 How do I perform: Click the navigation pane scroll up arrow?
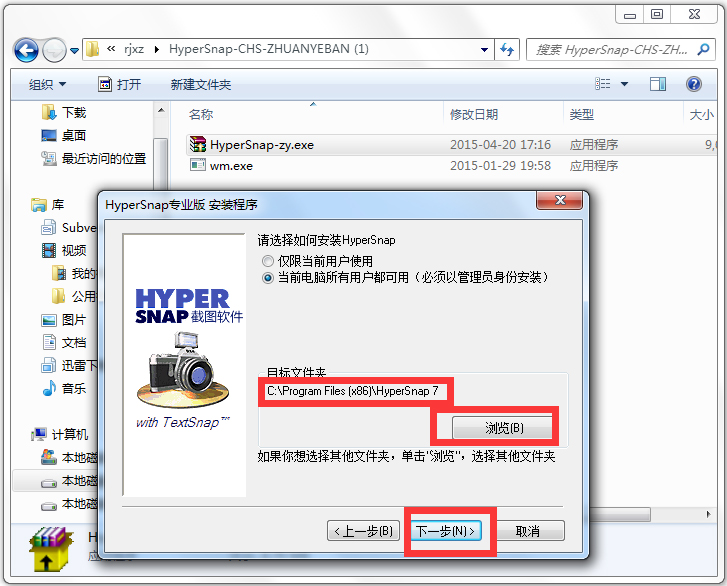point(160,110)
